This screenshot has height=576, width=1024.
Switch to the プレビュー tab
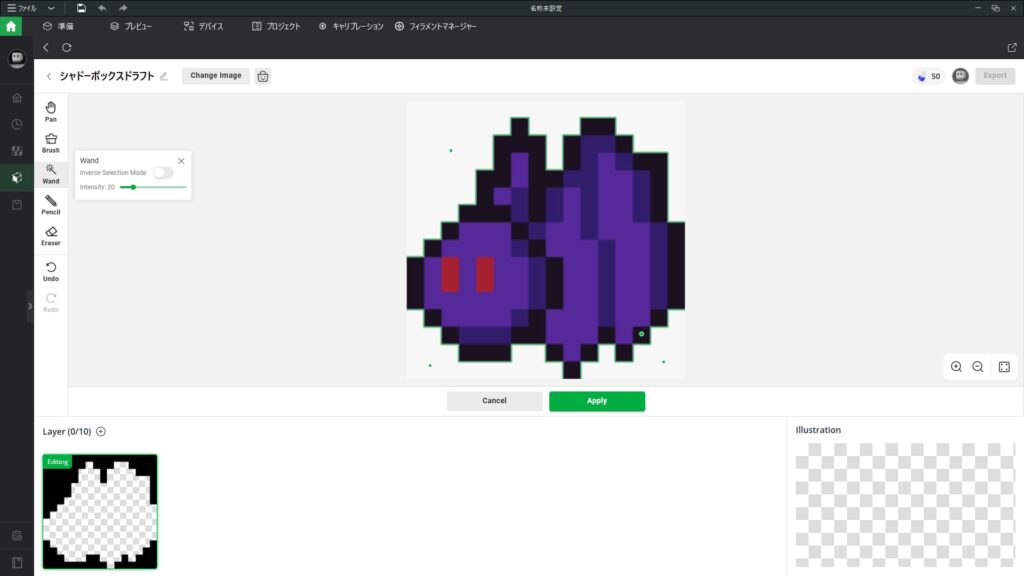(x=131, y=27)
